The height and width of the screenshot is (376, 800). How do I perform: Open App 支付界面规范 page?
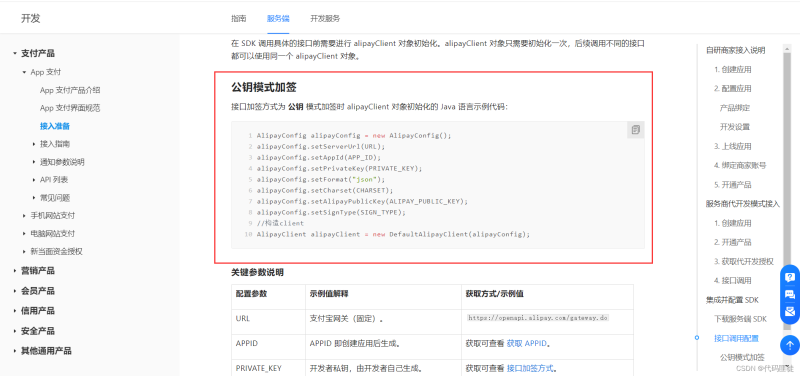tap(70, 108)
